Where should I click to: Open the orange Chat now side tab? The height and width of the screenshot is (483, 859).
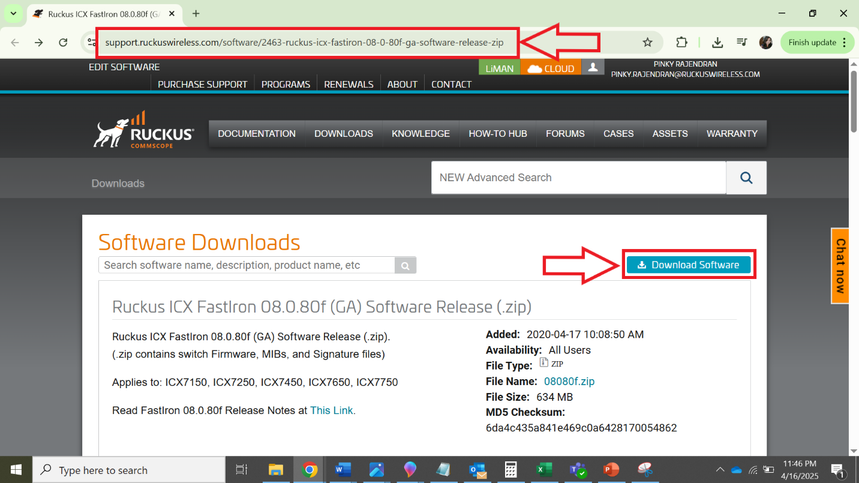(840, 266)
